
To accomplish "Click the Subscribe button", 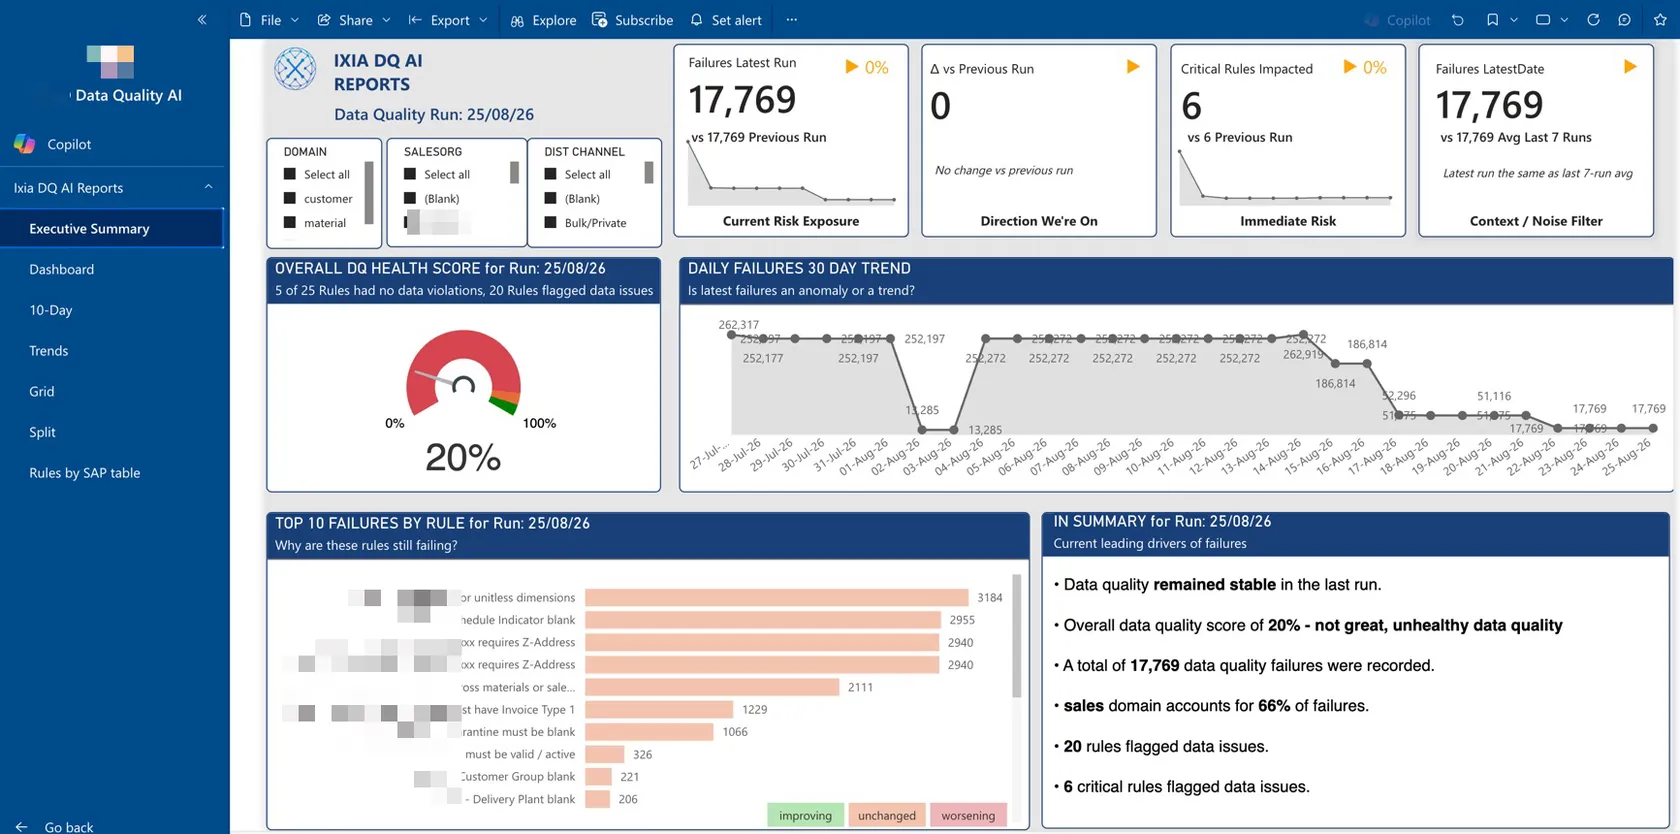I will click(x=633, y=20).
